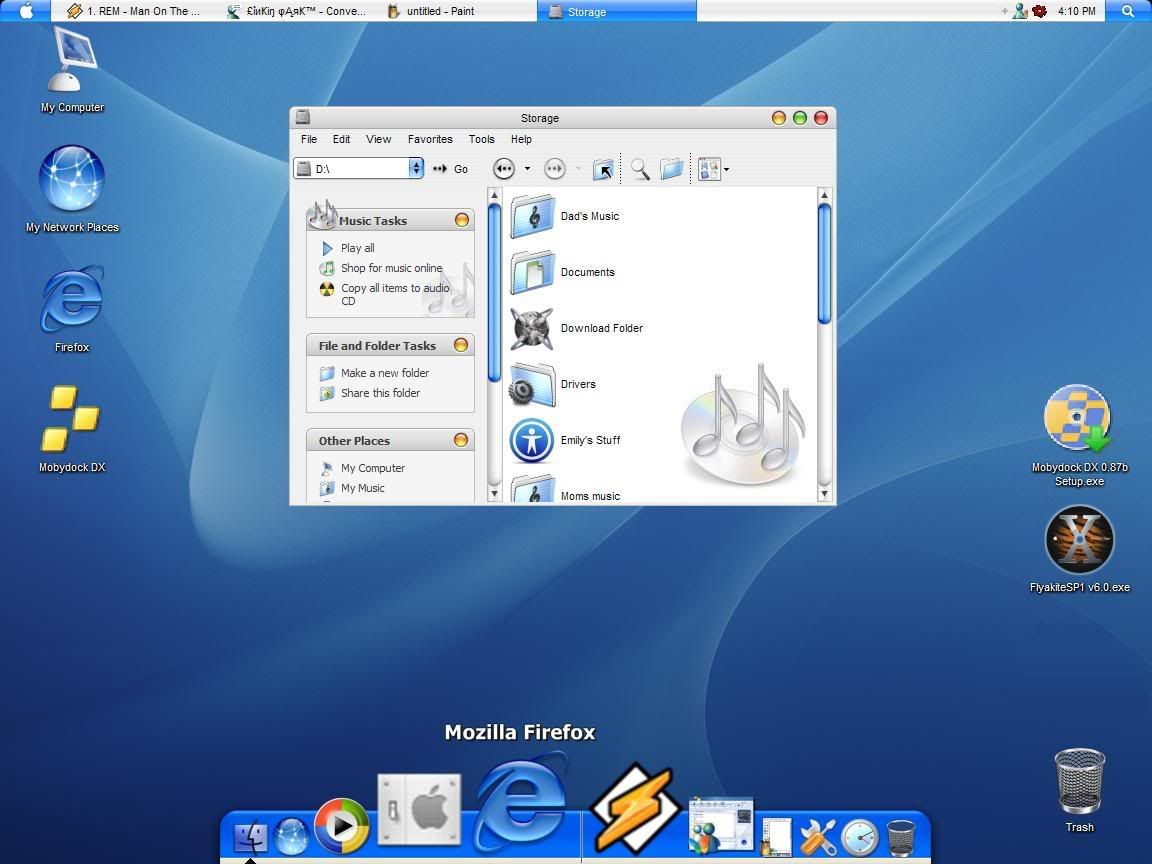1152x864 pixels.
Task: Open the Edit menu in Storage
Action: 342,139
